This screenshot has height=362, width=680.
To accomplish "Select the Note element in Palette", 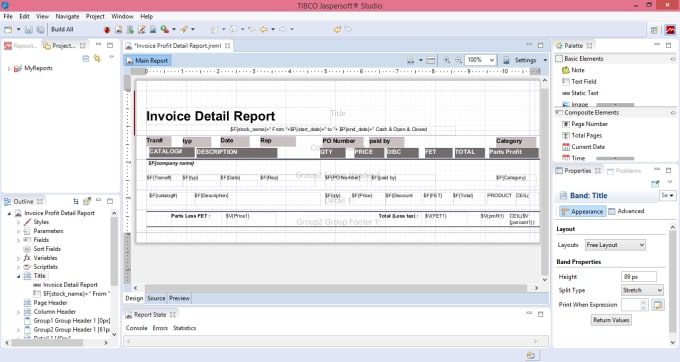I will click(573, 70).
